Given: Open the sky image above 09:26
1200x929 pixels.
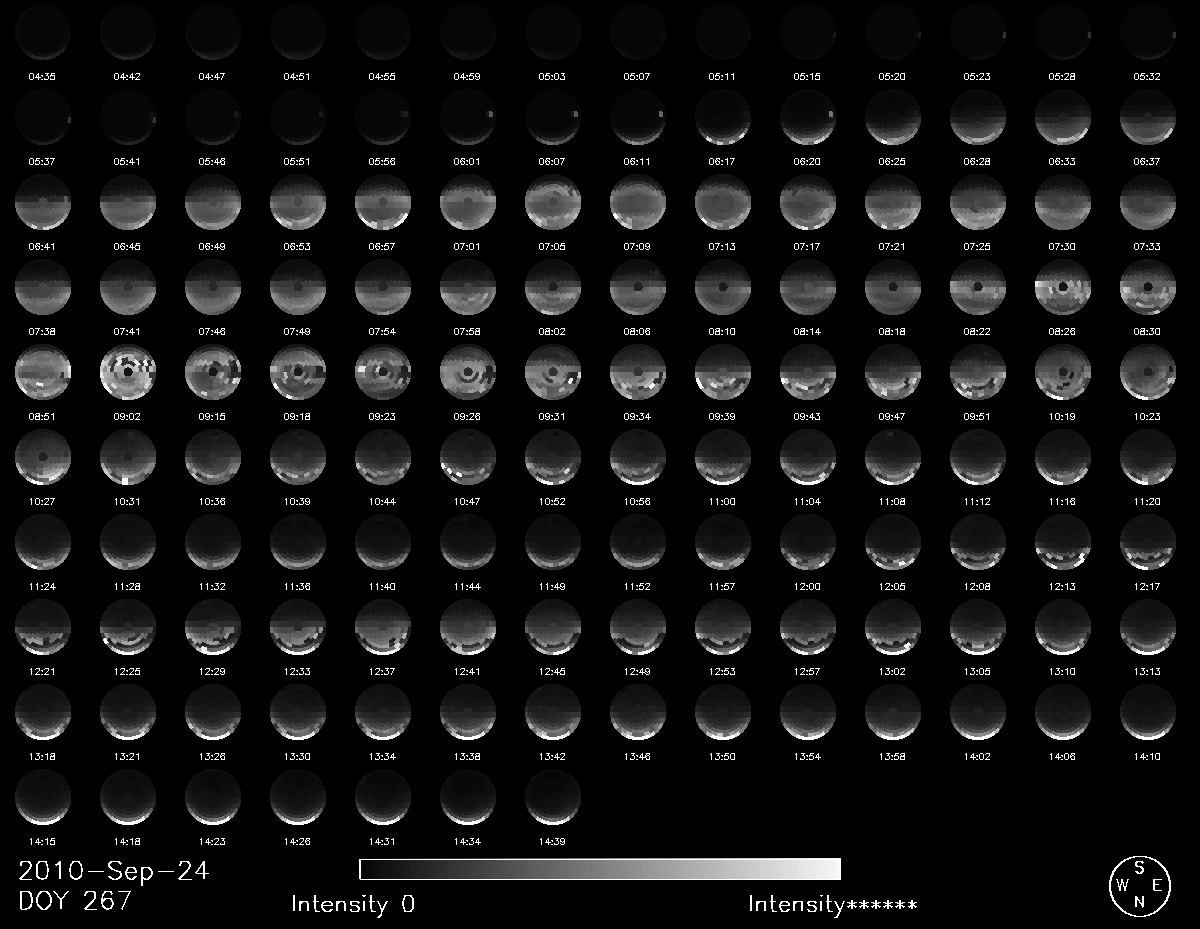Looking at the screenshot, I should point(468,373).
